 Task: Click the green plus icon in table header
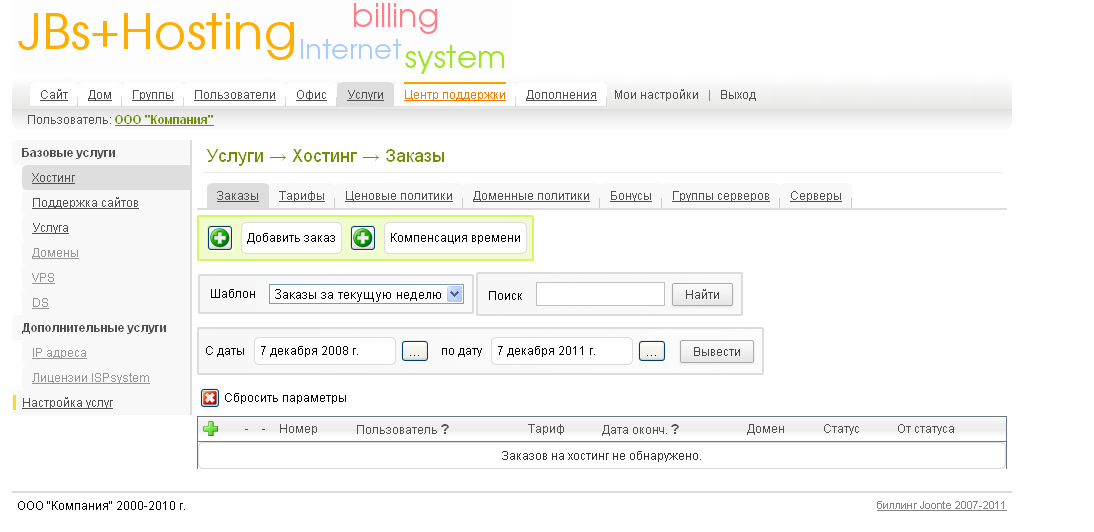[211, 429]
